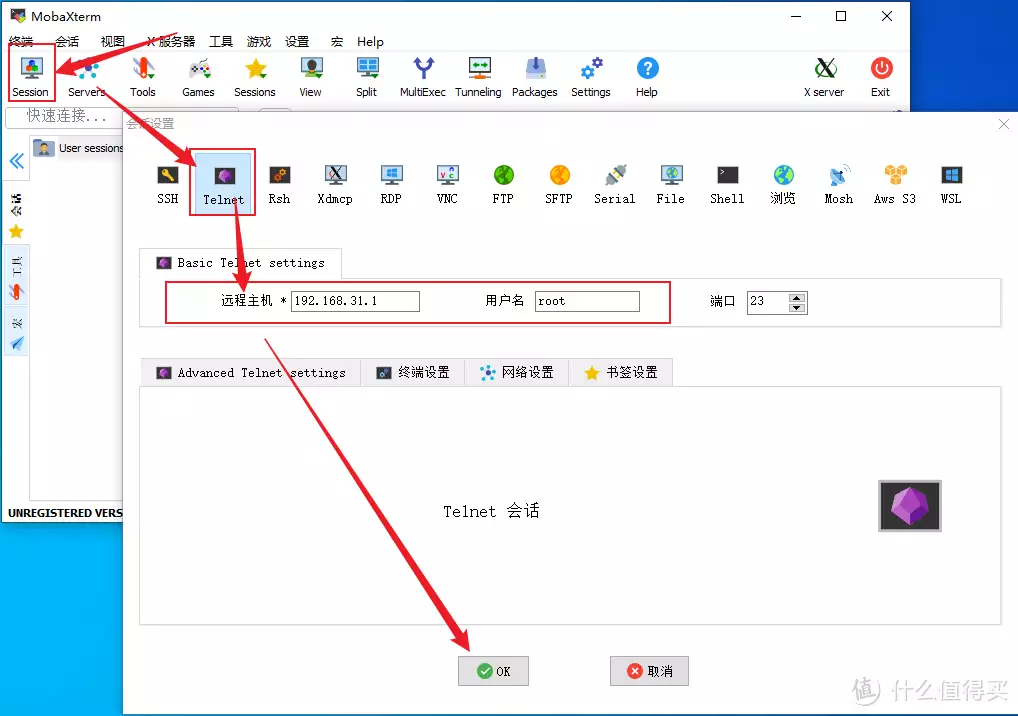Close the session settings dialog
1018x716 pixels.
click(x=1004, y=124)
